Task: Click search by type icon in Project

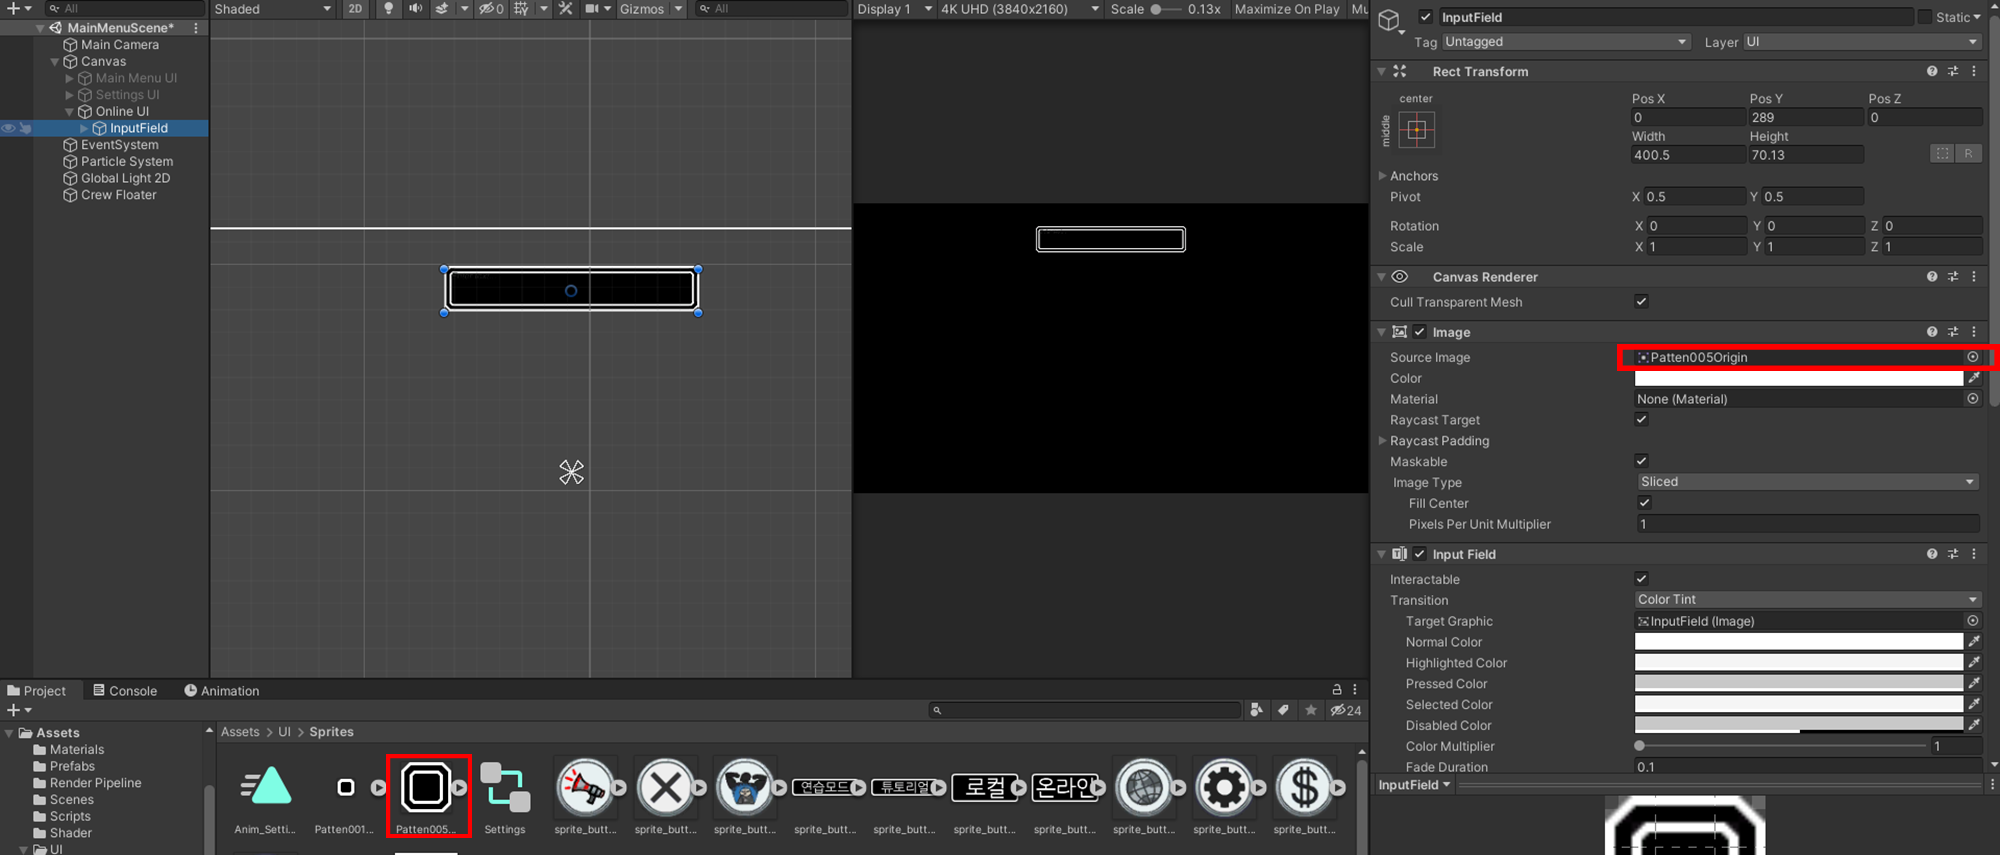Action: 1257,710
